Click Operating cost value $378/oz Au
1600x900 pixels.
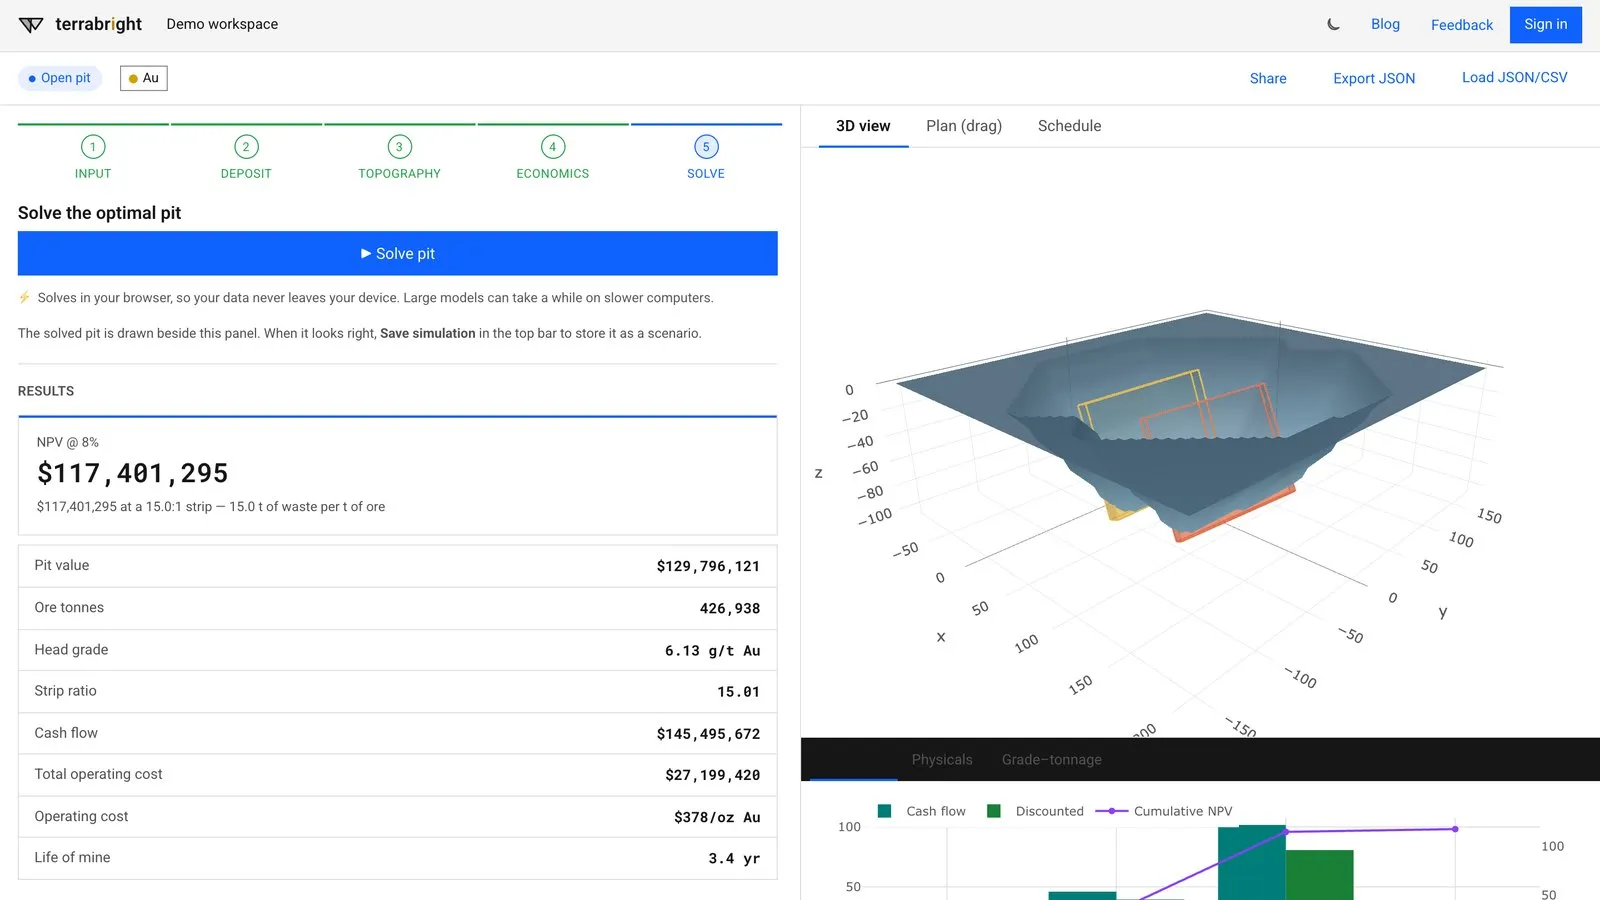(717, 817)
